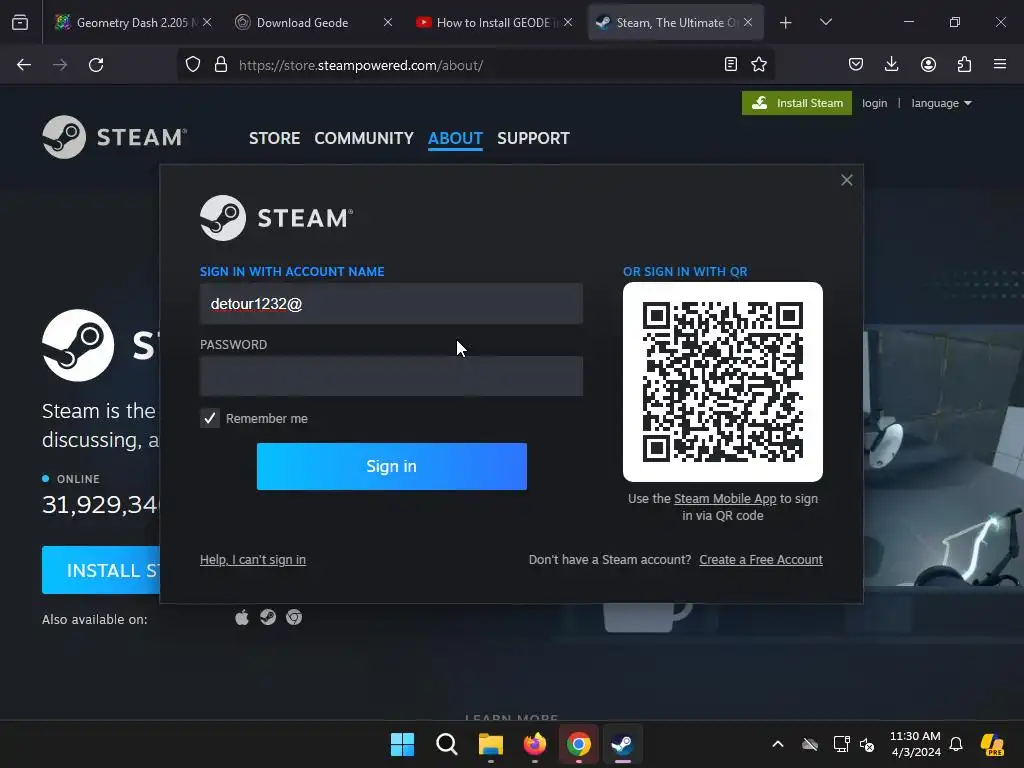Click the Firefox View icon in tab strip
This screenshot has width=1024, height=768.
point(20,23)
